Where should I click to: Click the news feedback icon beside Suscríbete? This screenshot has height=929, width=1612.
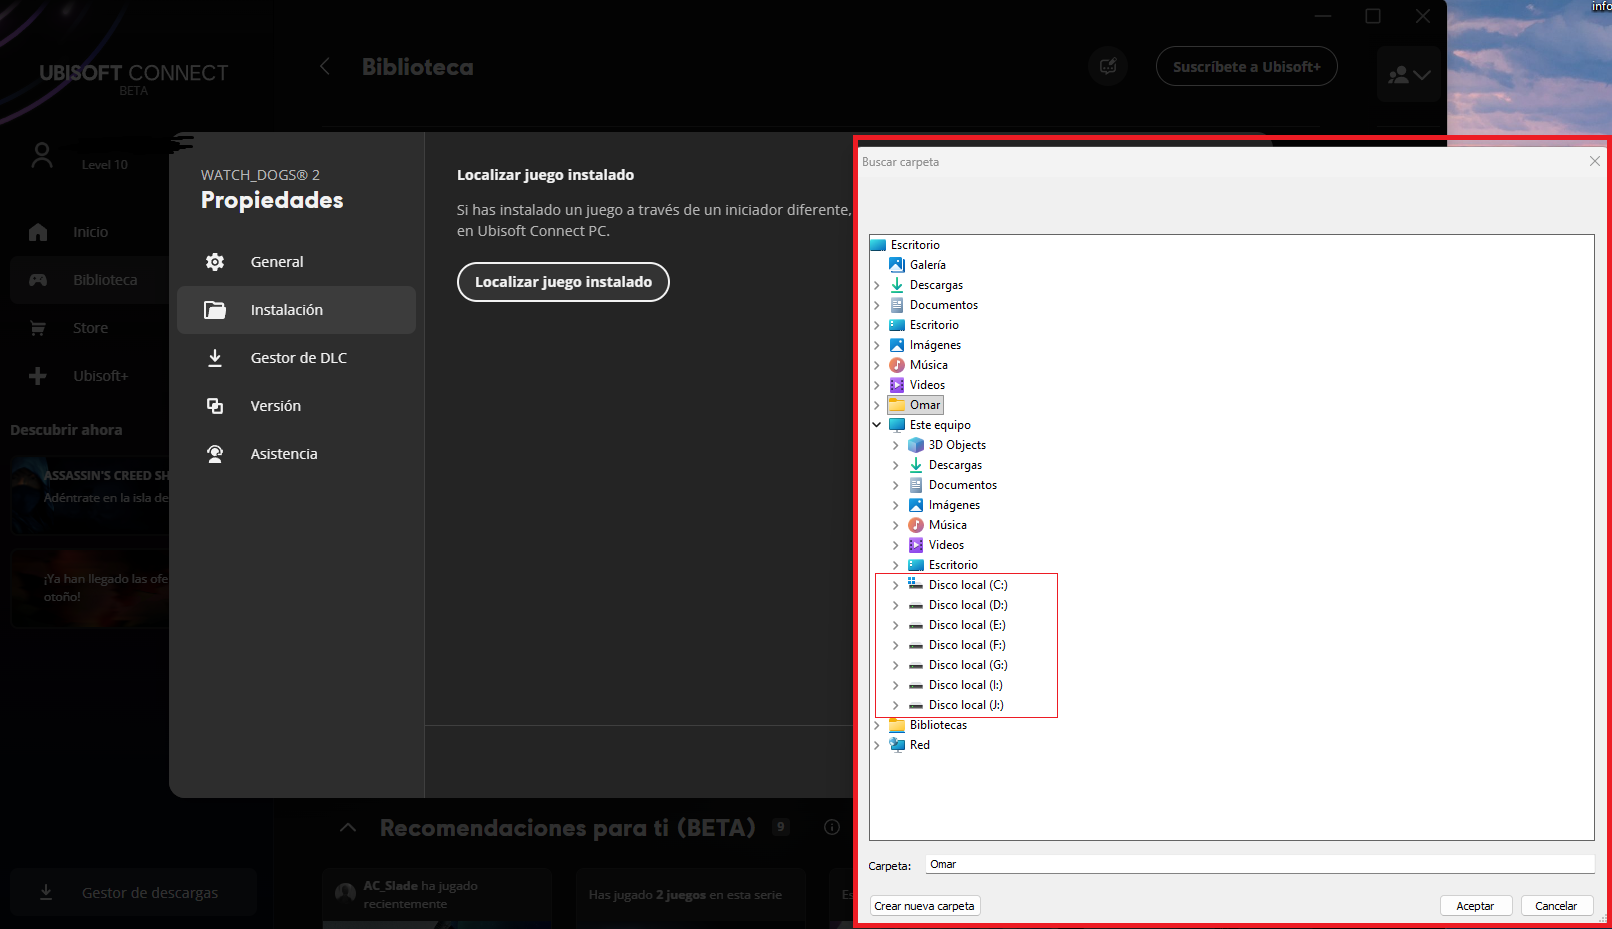point(1108,67)
